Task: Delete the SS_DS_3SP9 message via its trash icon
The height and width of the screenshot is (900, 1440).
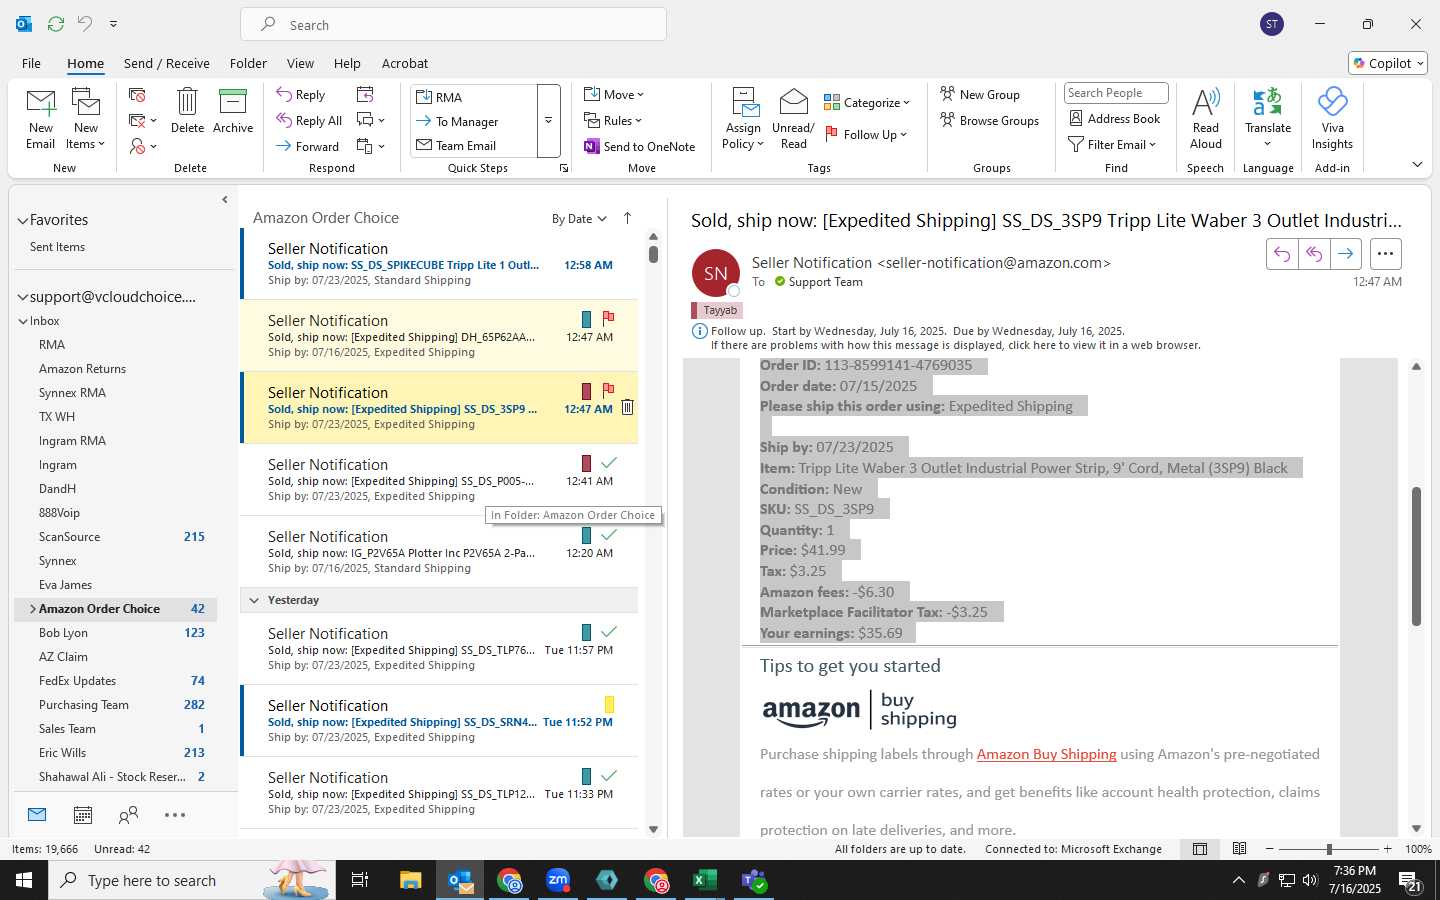Action: click(627, 407)
